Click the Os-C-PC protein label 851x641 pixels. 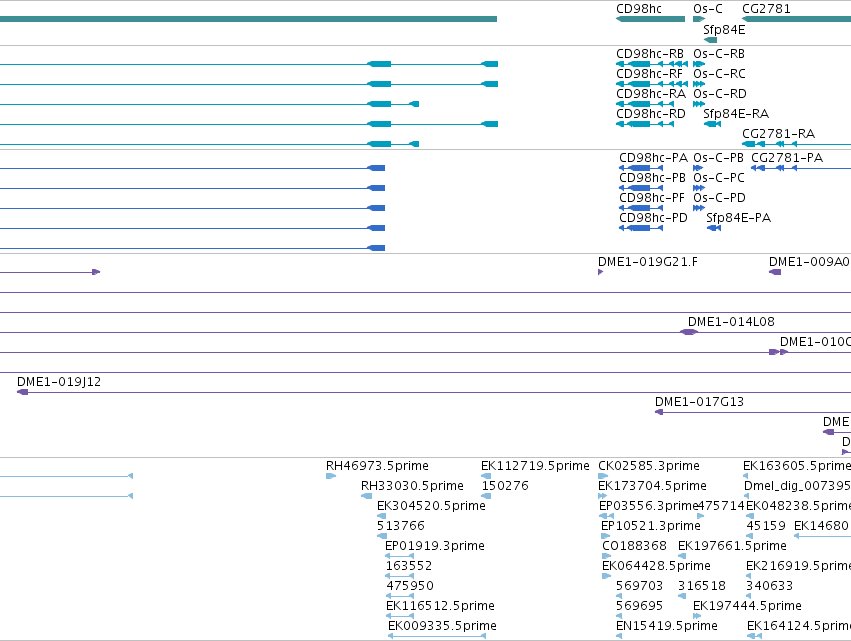tap(719, 178)
